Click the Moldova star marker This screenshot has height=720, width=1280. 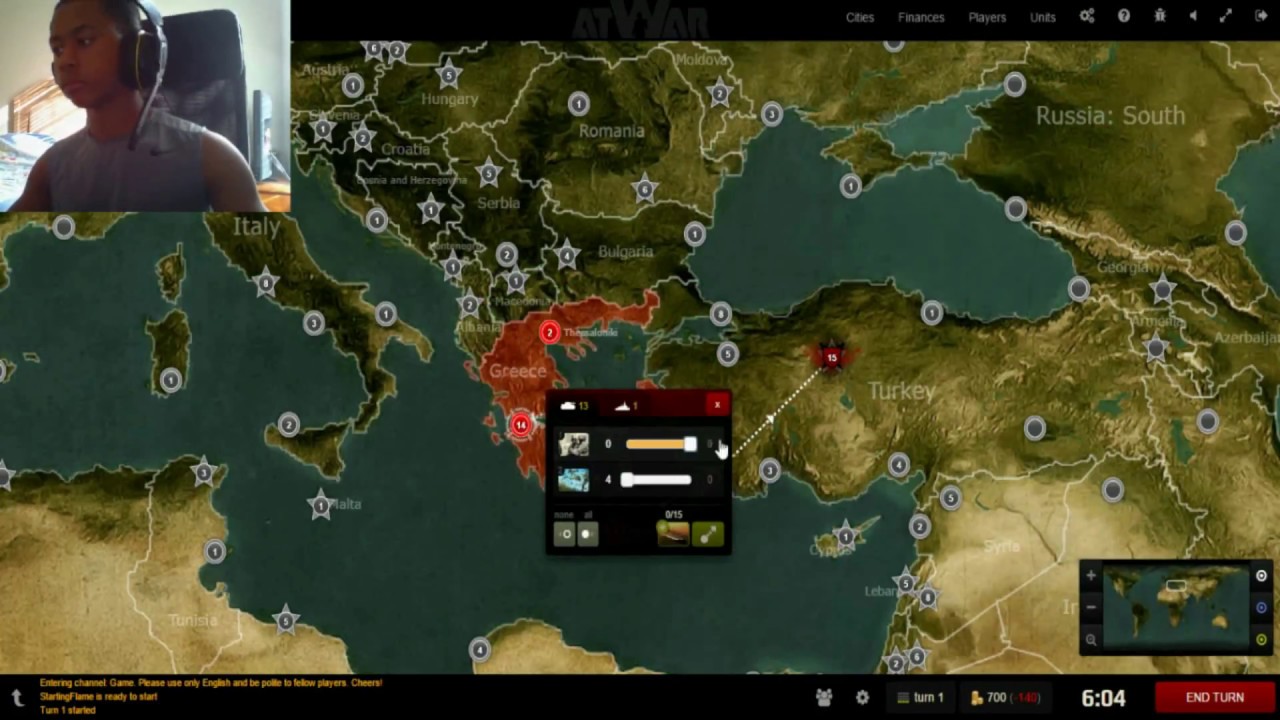click(719, 94)
